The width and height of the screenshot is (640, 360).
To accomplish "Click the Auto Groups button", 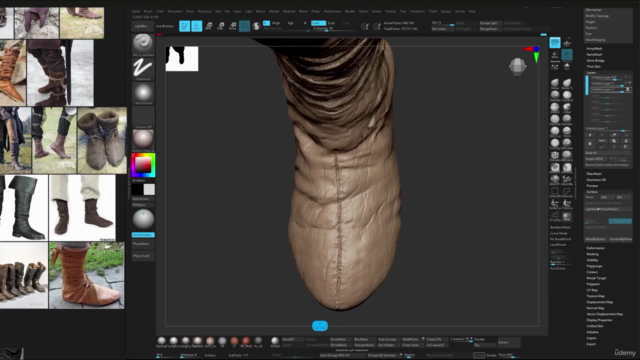I will pos(388,339).
